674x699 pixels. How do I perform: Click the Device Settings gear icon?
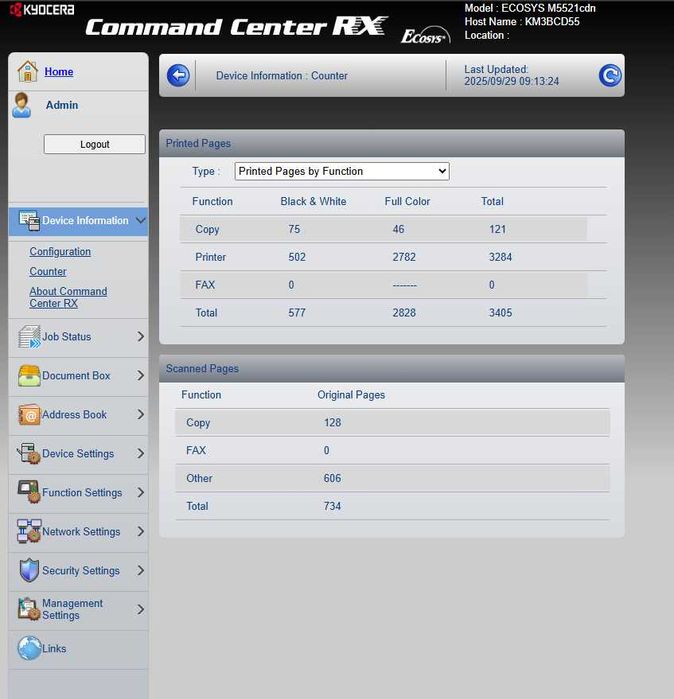tap(29, 453)
